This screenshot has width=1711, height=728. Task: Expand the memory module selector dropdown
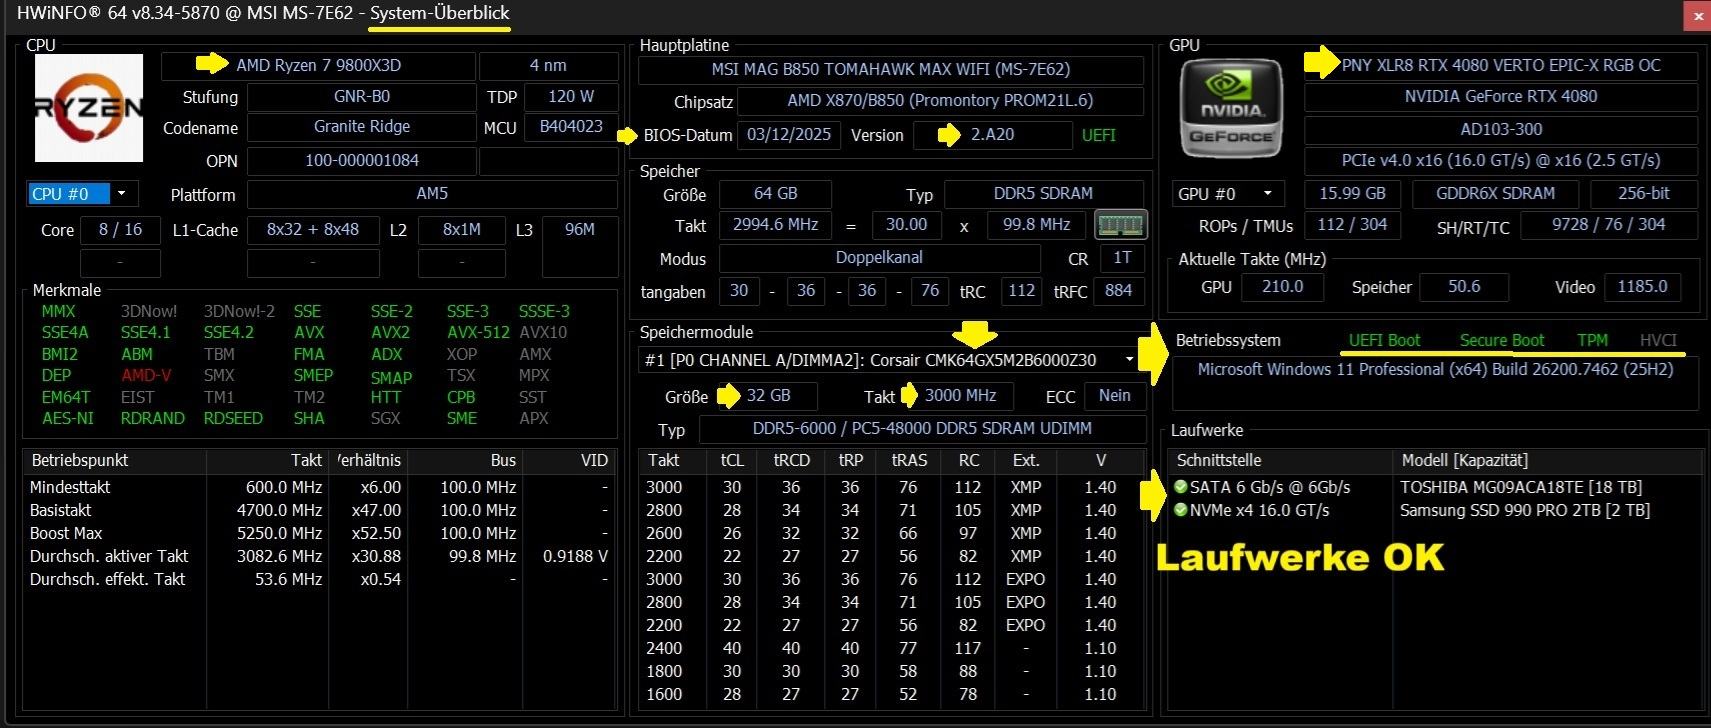pos(1130,360)
